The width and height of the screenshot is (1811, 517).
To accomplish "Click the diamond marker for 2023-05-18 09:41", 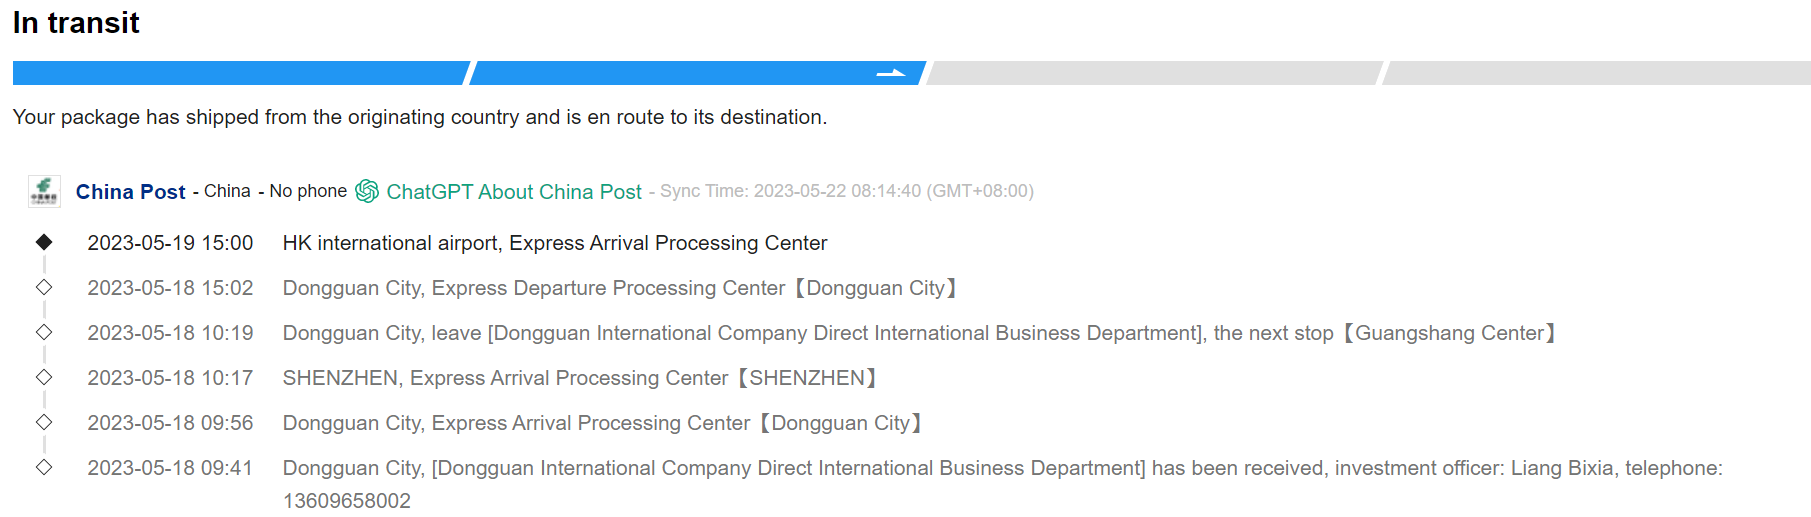I will 44,467.
